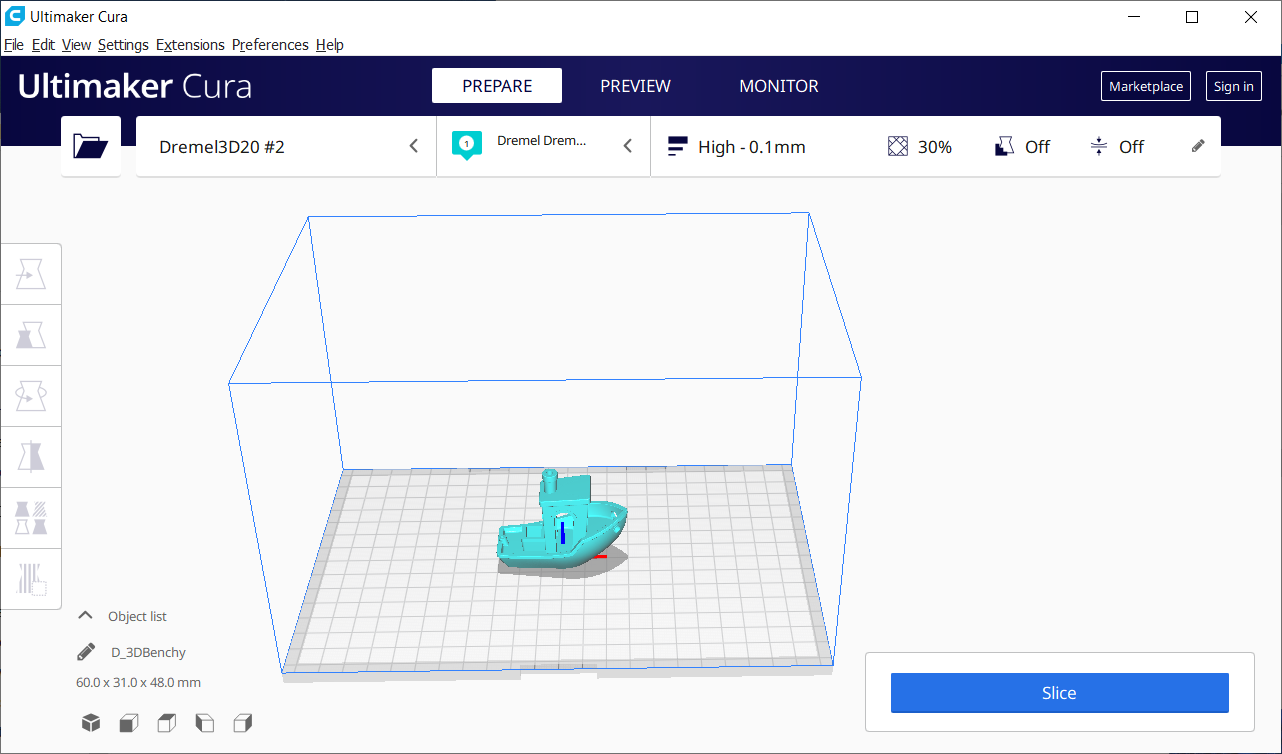Switch to the MONITOR stage tab
The width and height of the screenshot is (1282, 754).
pyautogui.click(x=779, y=86)
